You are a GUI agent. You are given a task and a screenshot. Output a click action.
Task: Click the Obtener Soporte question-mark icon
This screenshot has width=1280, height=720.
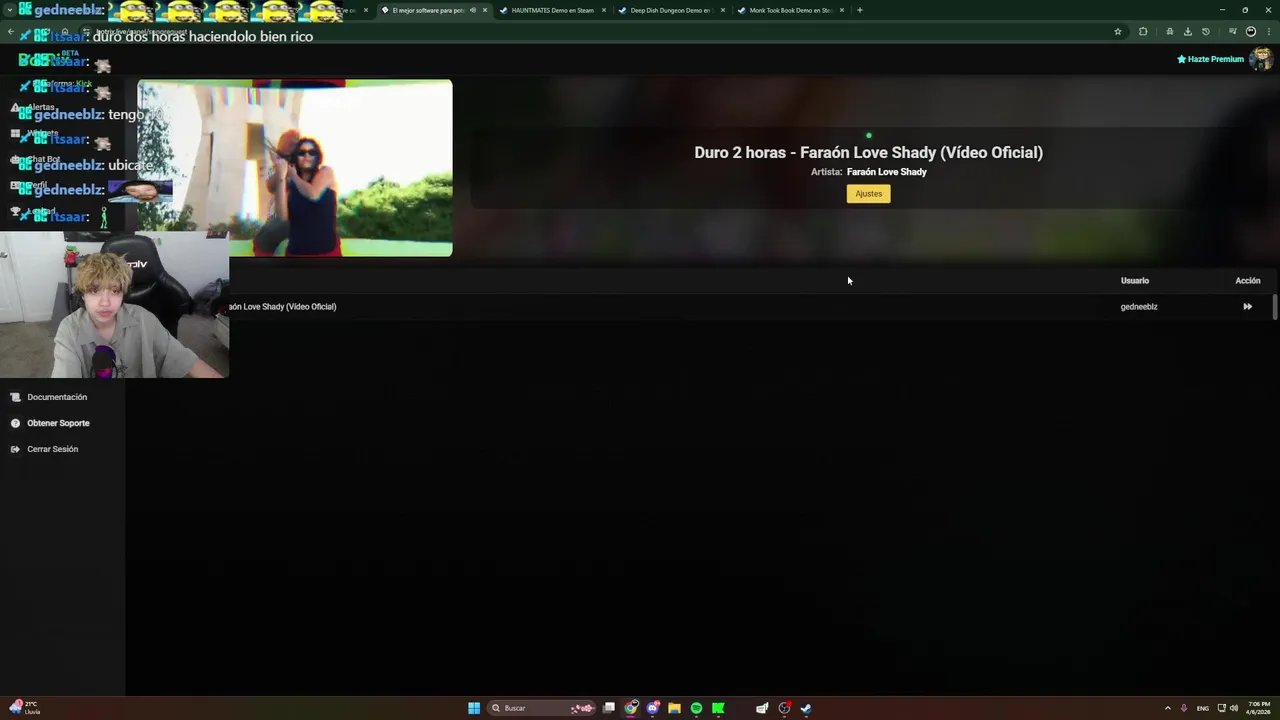(15, 423)
